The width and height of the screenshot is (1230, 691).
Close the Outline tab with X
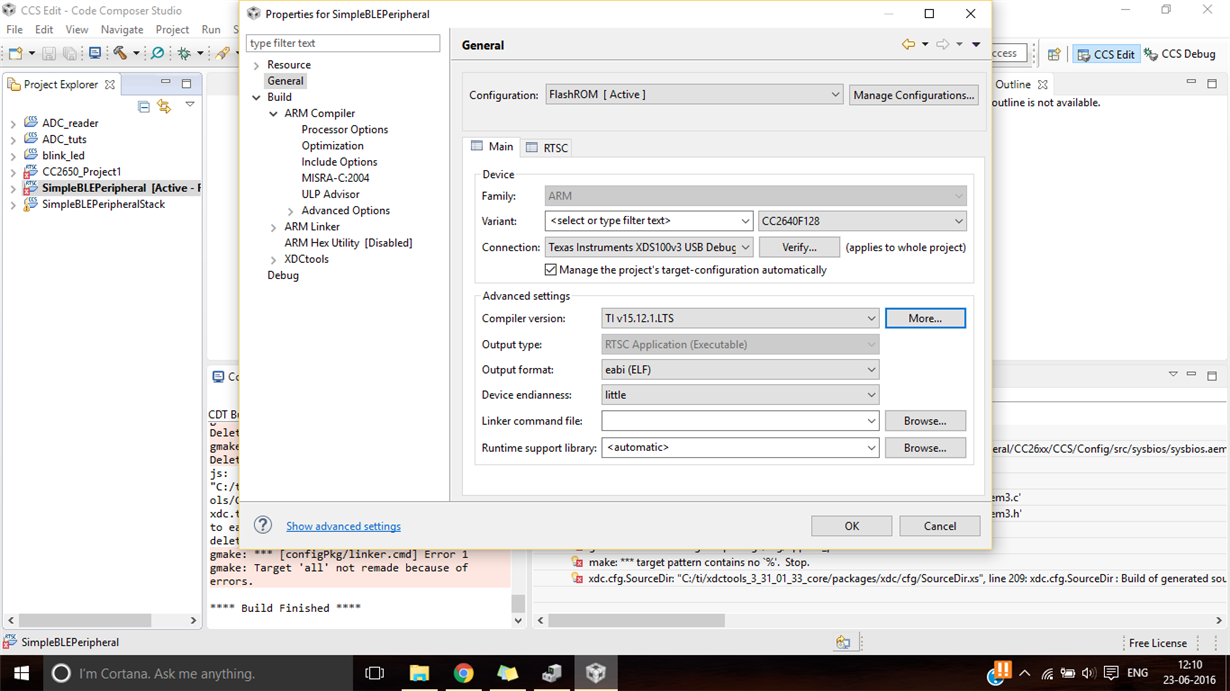point(1042,85)
